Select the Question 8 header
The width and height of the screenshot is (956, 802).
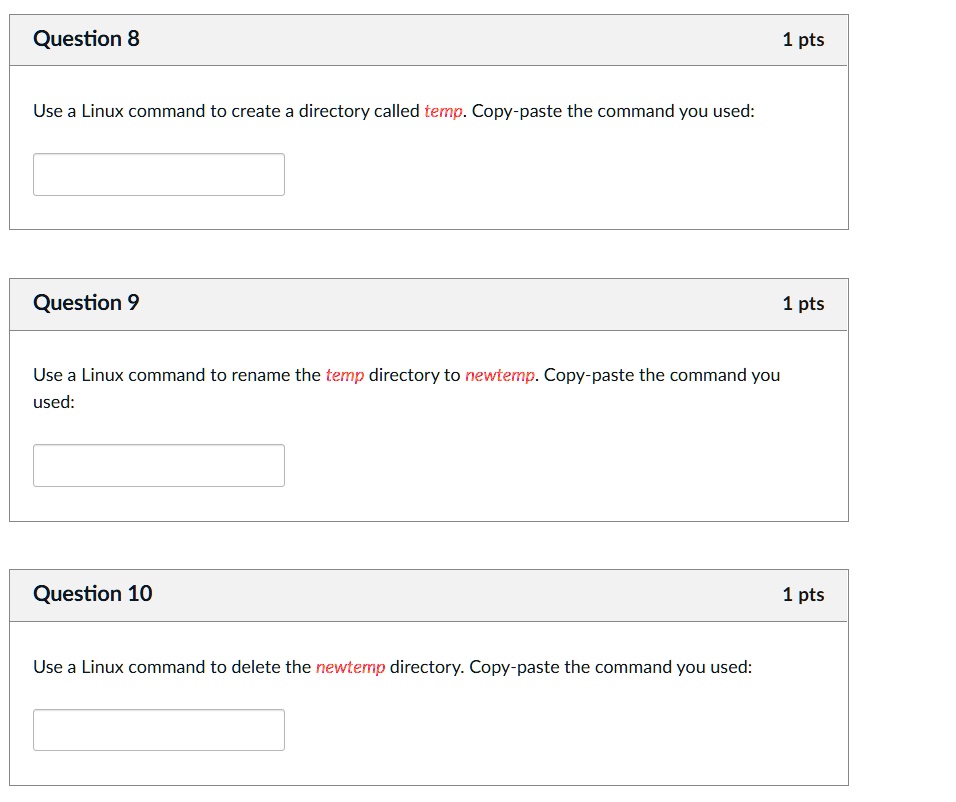86,39
